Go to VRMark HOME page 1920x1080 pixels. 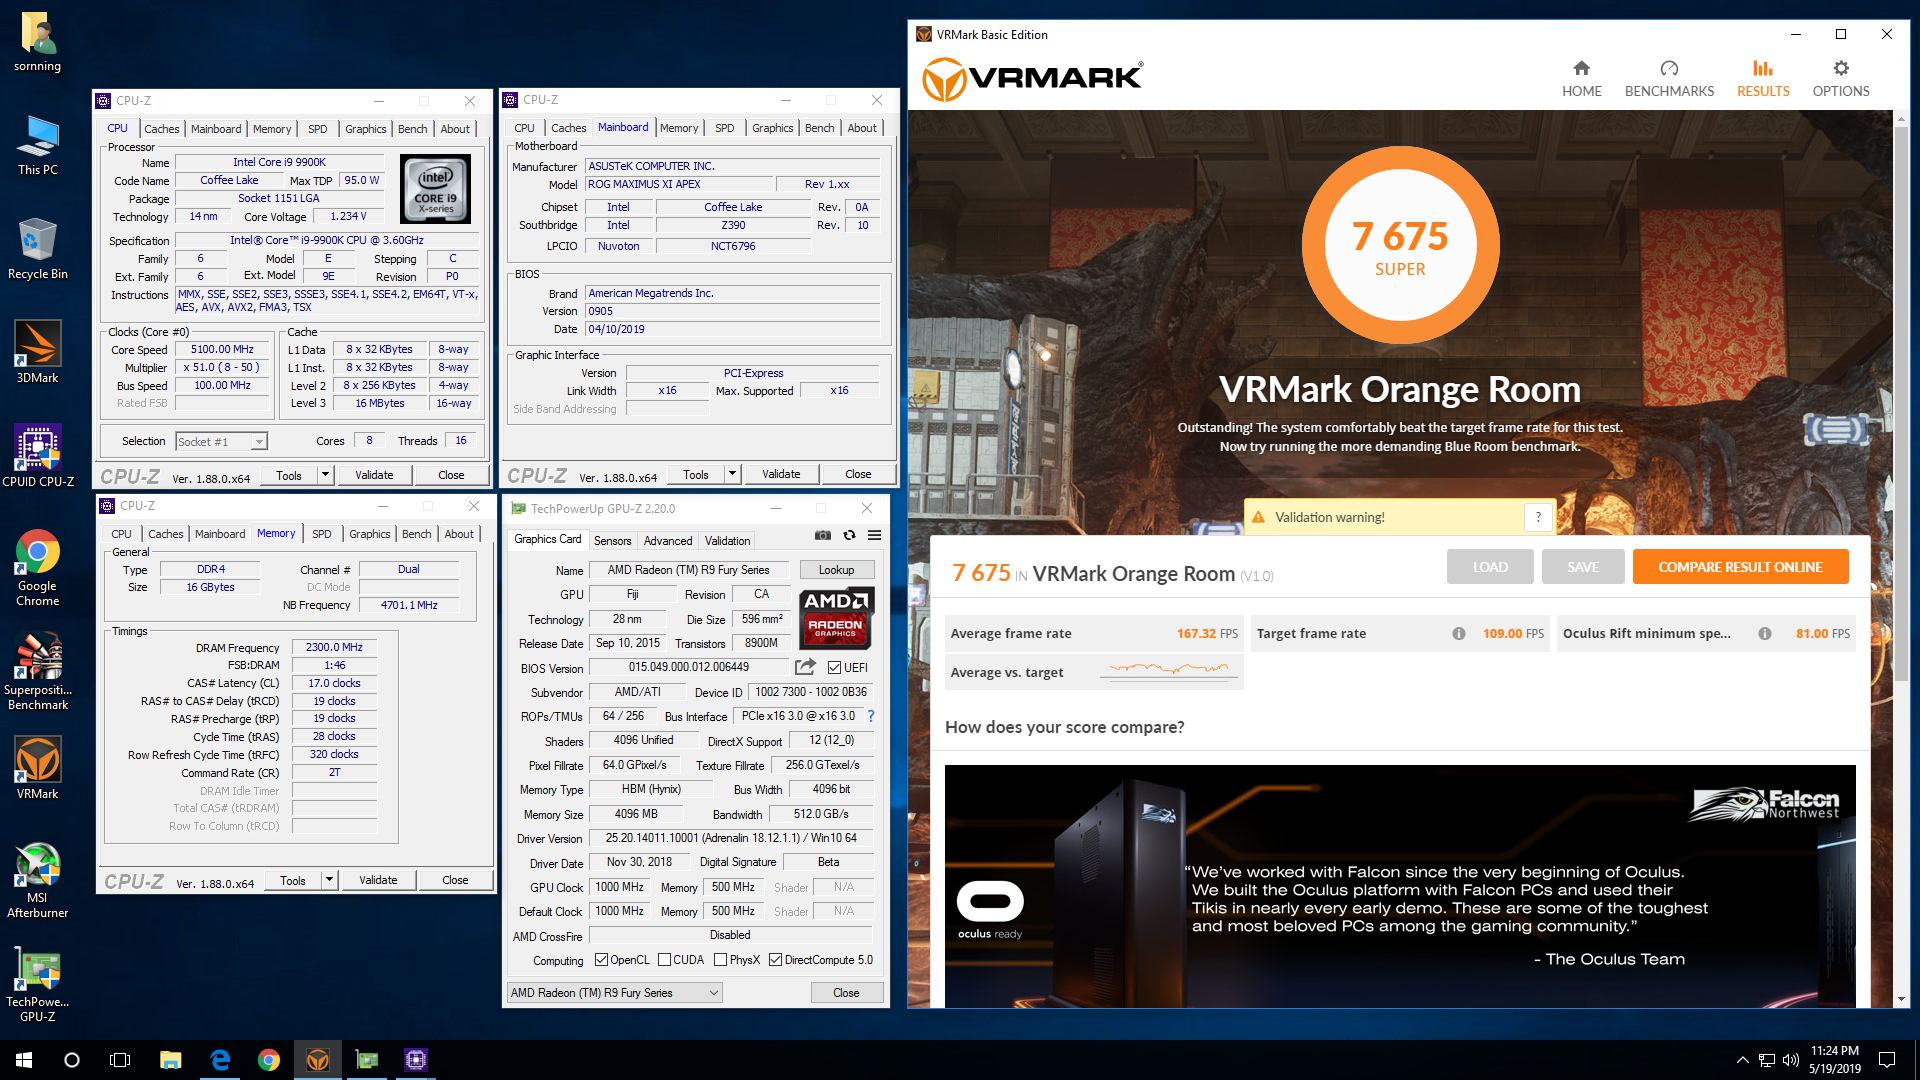click(x=1581, y=78)
